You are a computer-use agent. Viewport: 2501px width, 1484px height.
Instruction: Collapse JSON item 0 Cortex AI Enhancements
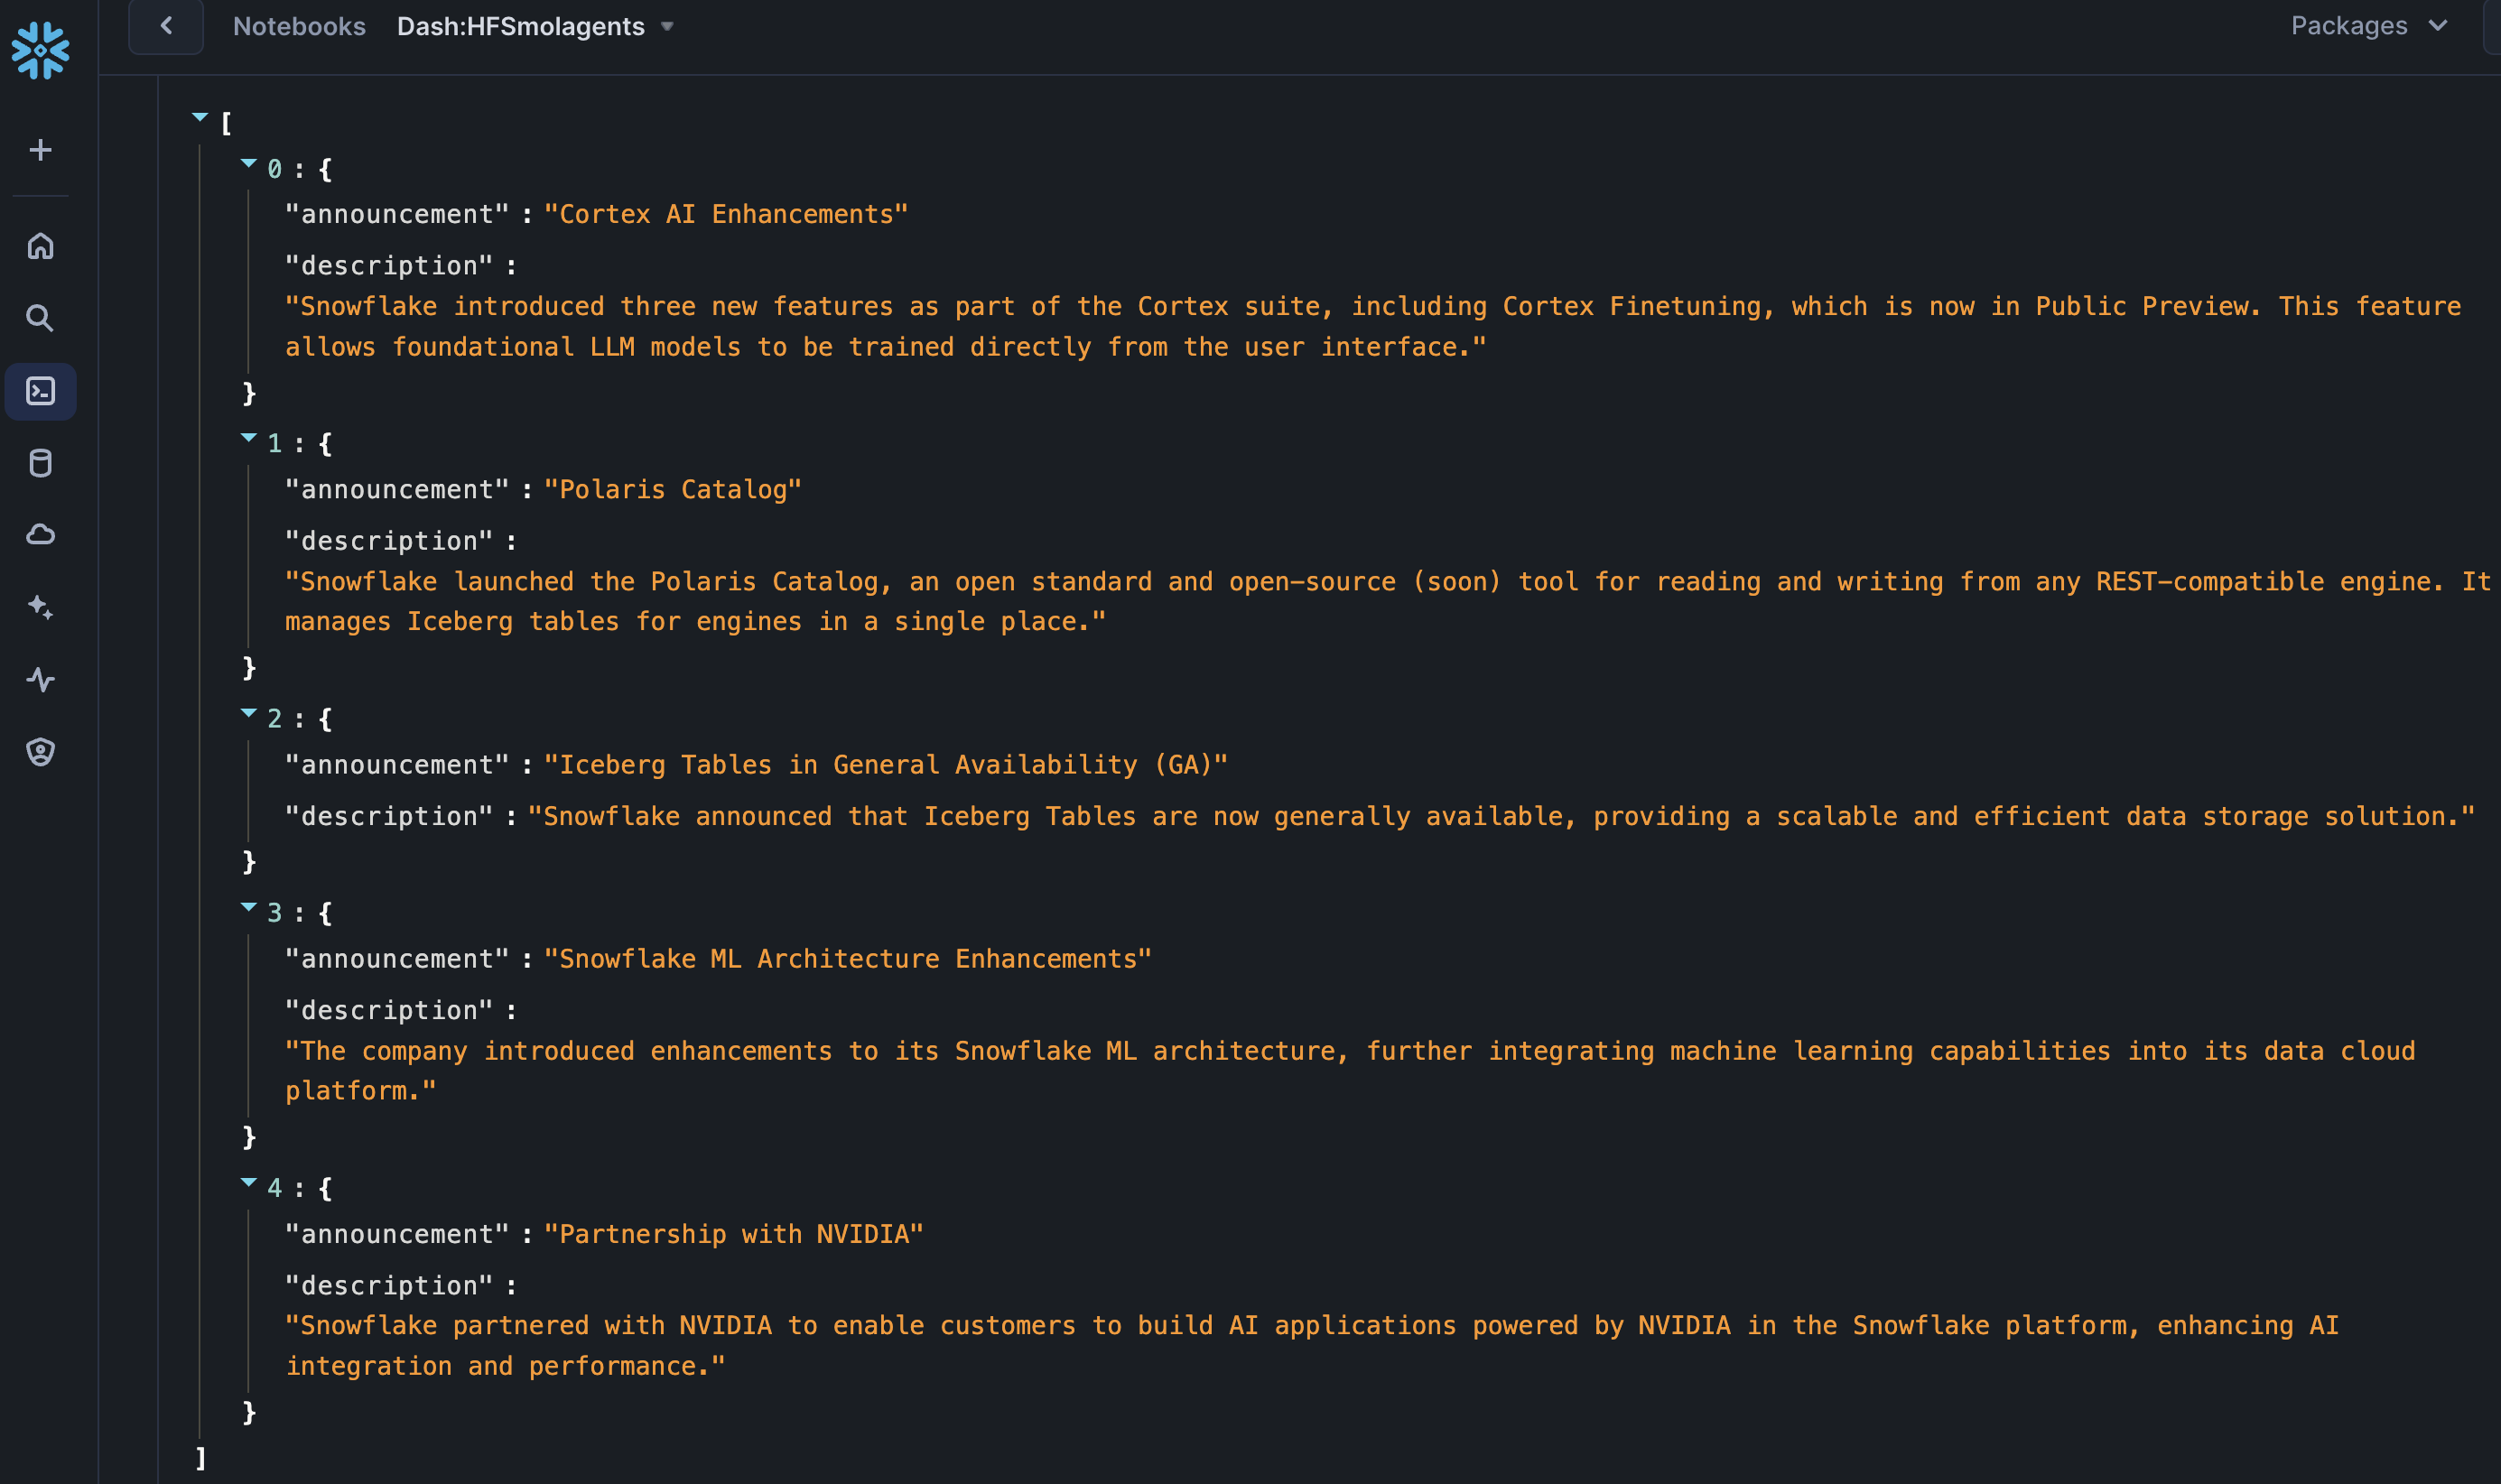pyautogui.click(x=249, y=163)
